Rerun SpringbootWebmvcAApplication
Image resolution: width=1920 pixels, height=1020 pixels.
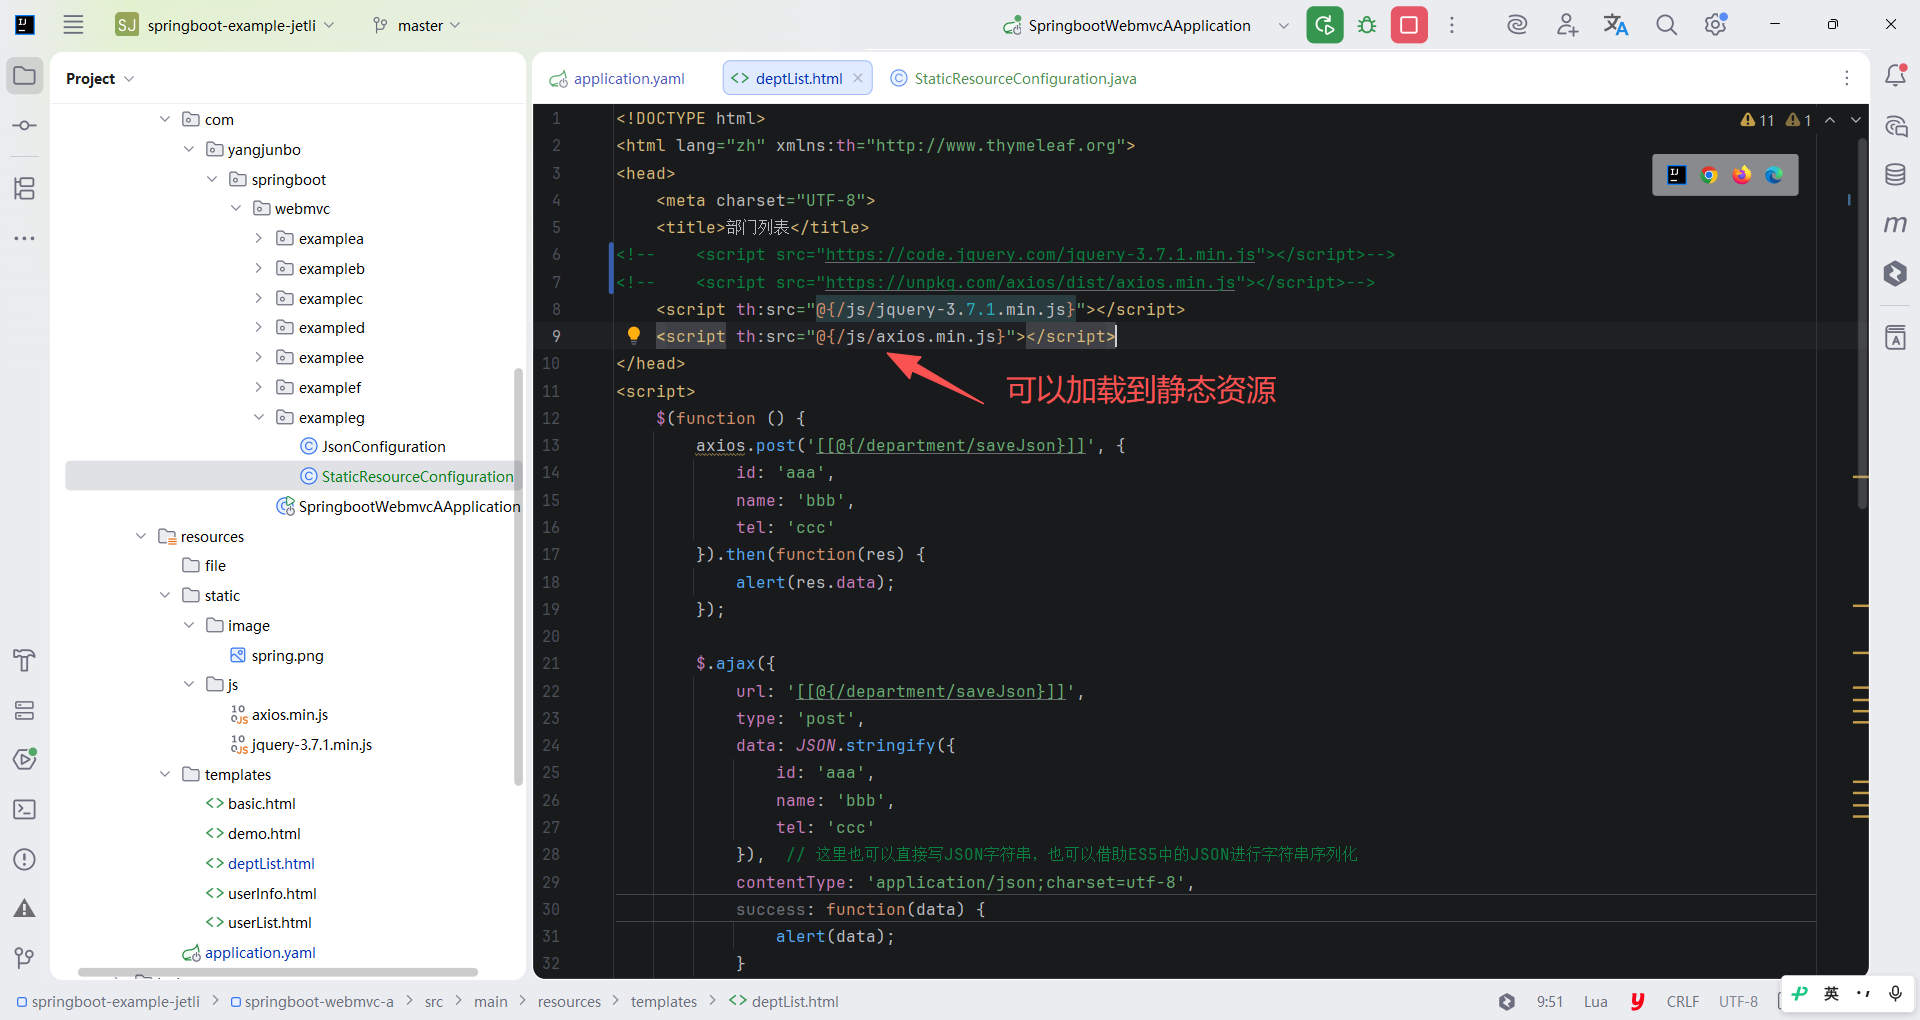(1325, 25)
